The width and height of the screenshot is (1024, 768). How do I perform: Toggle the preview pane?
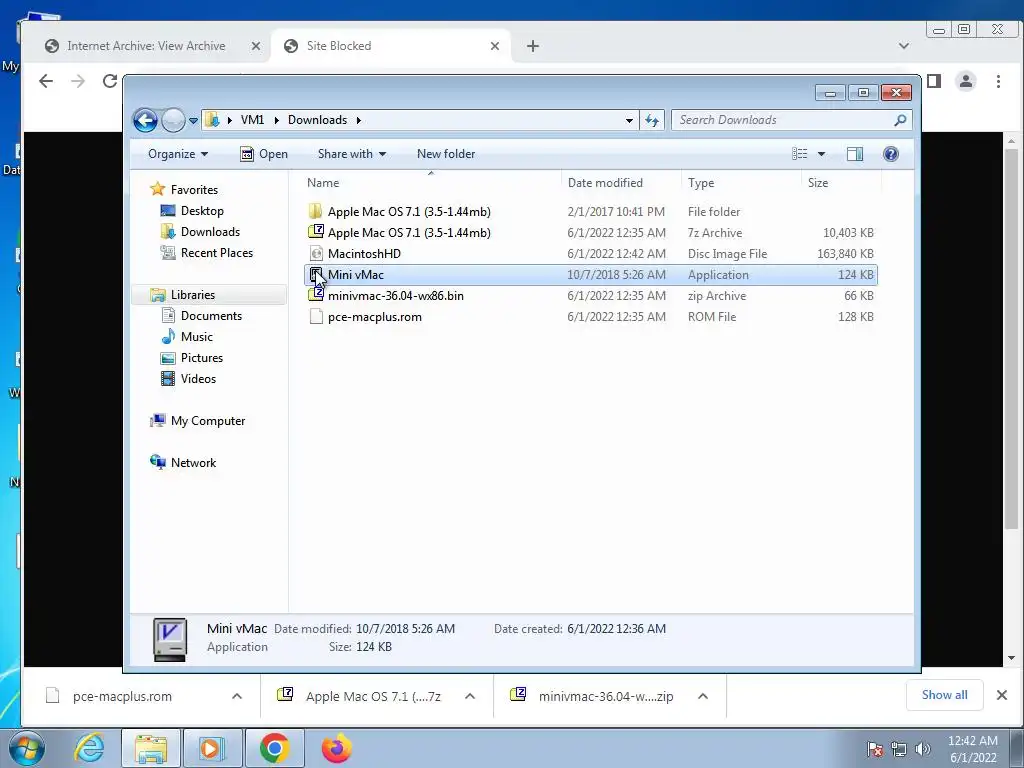pos(855,154)
